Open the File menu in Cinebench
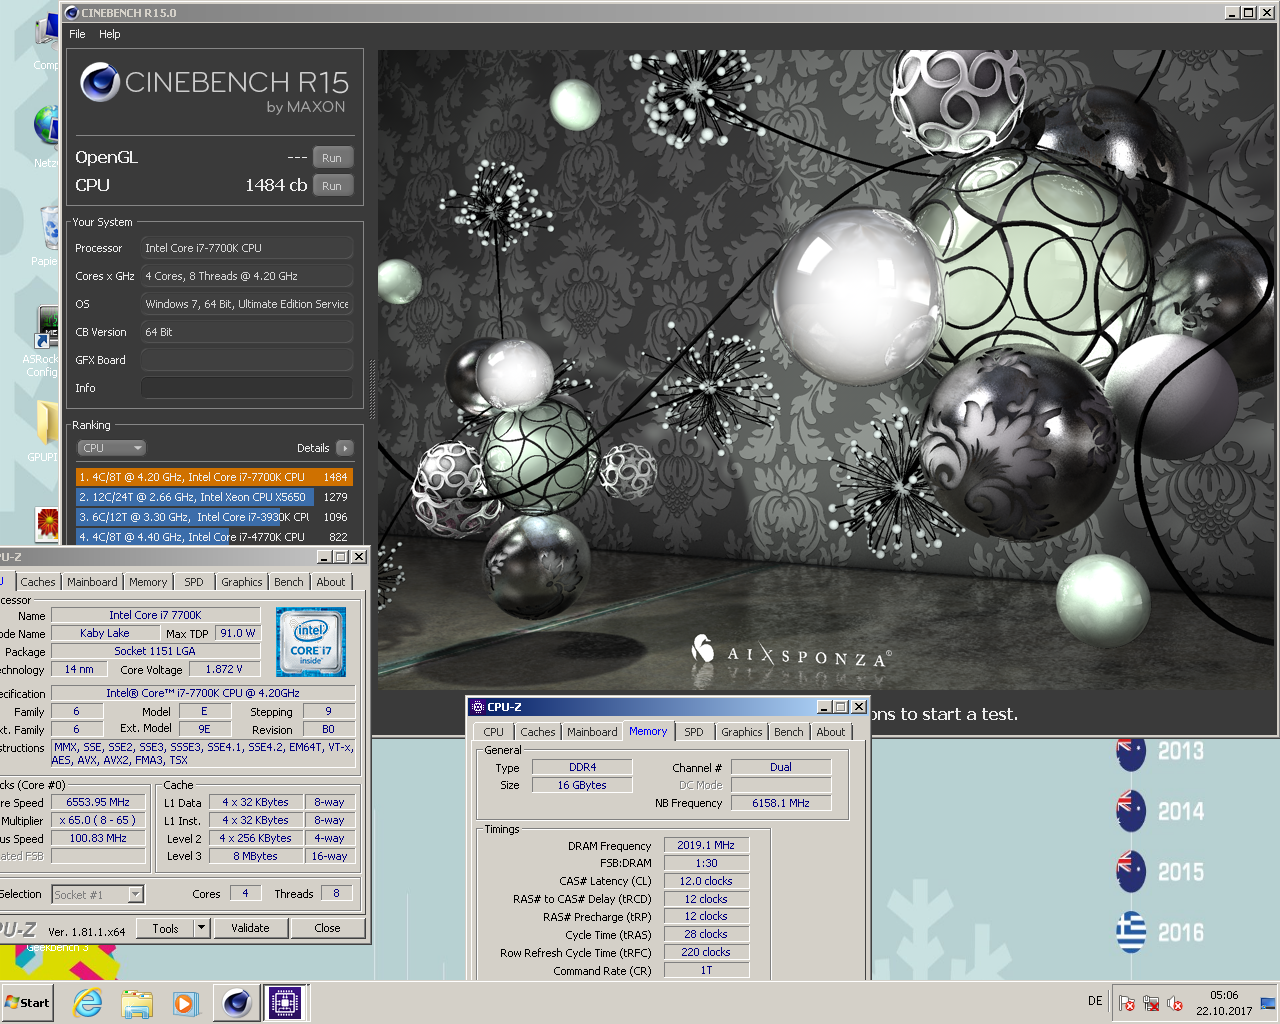Screen dimensions: 1280x1024 pyautogui.click(x=77, y=34)
